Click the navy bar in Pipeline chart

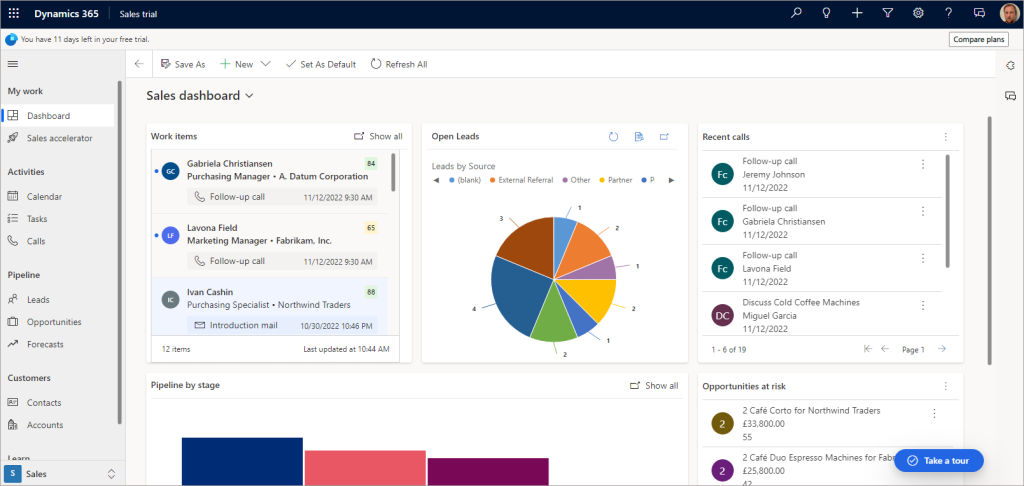click(x=242, y=461)
